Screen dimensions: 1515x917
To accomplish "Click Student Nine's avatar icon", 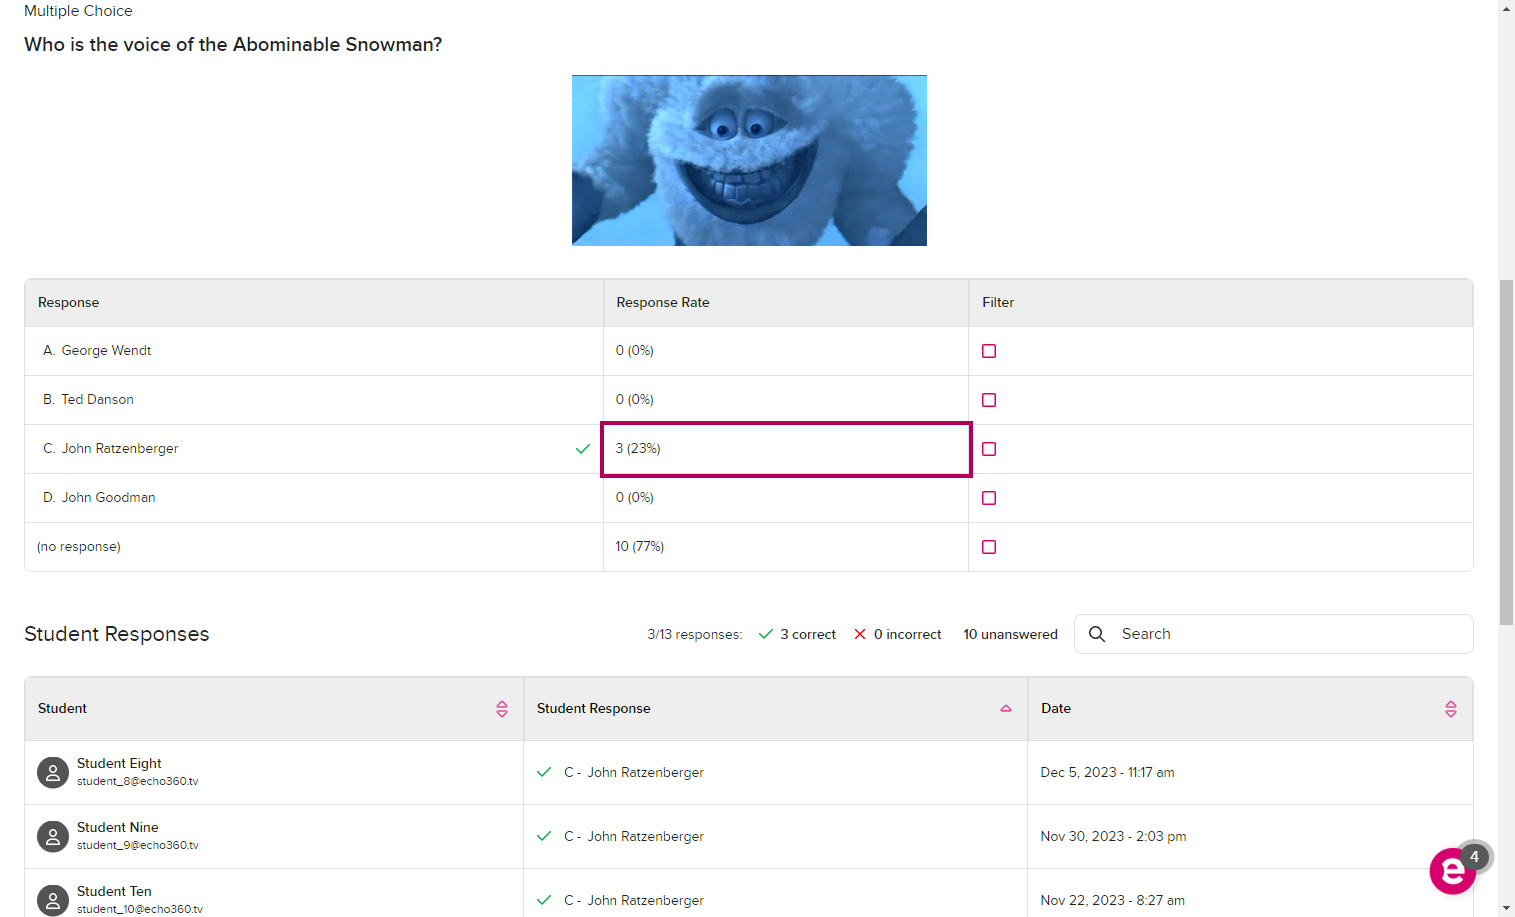I will pos(53,836).
